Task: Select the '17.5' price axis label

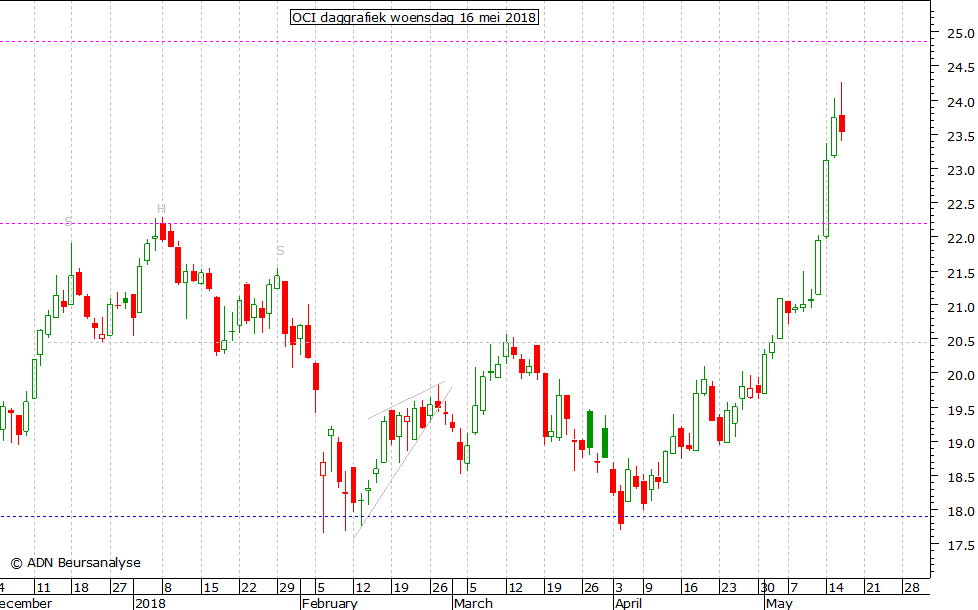Action: pyautogui.click(x=961, y=546)
